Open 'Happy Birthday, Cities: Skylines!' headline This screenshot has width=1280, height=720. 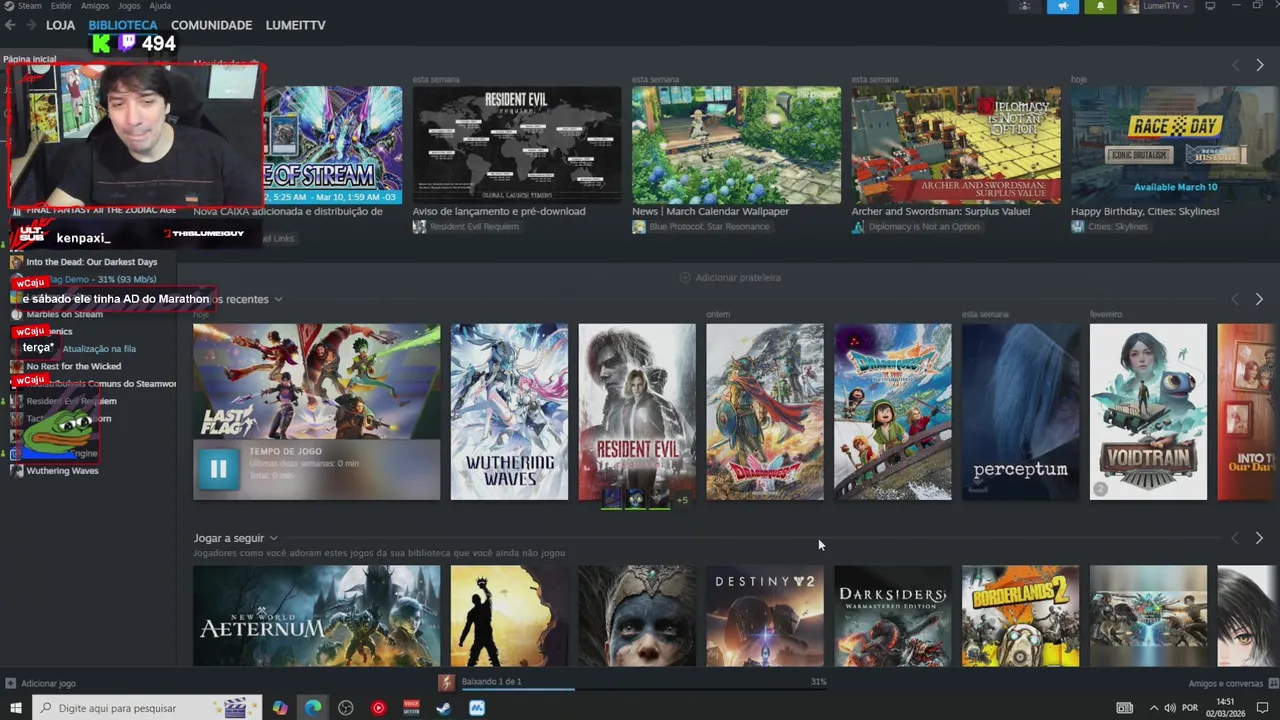[x=1145, y=211]
